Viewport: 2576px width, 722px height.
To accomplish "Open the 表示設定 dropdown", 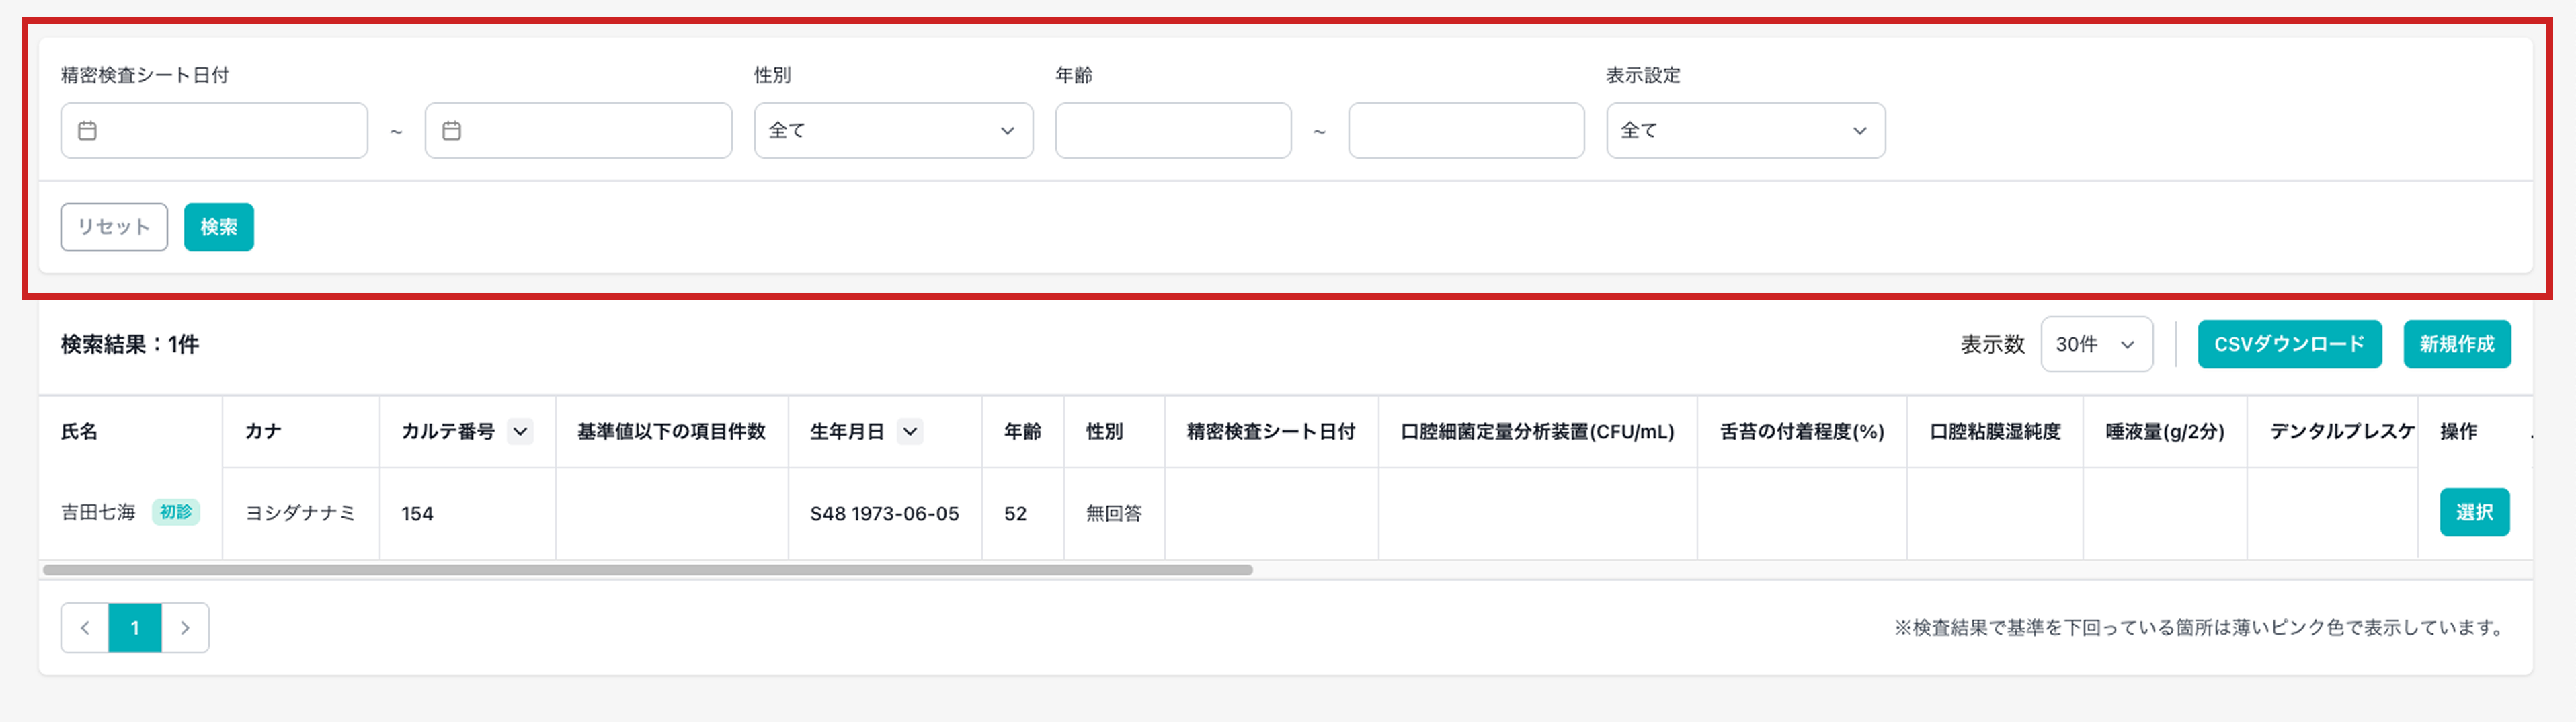I will pos(1745,130).
